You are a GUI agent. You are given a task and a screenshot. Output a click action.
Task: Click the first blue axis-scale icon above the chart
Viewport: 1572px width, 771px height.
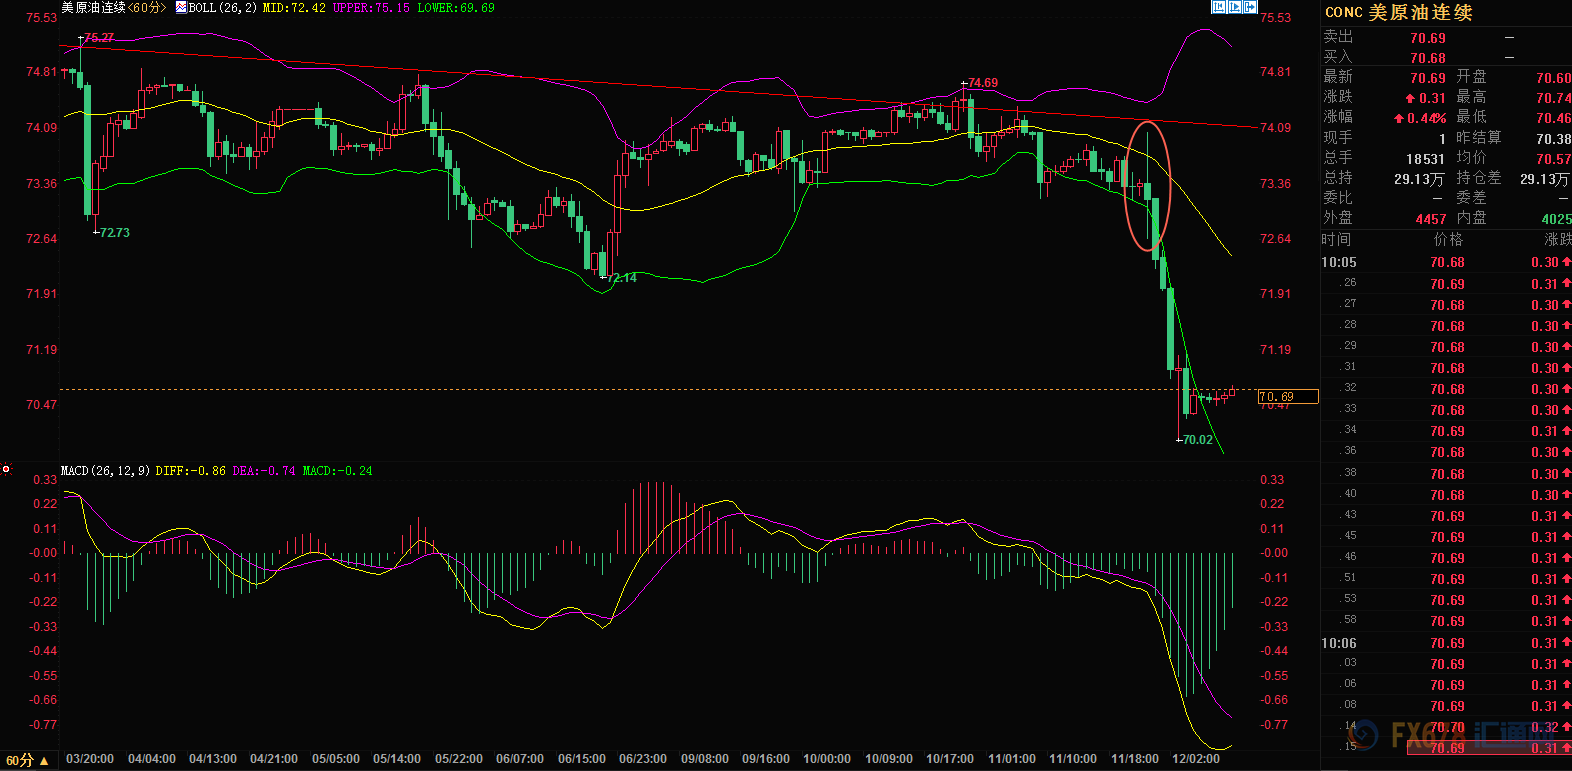coord(1218,7)
